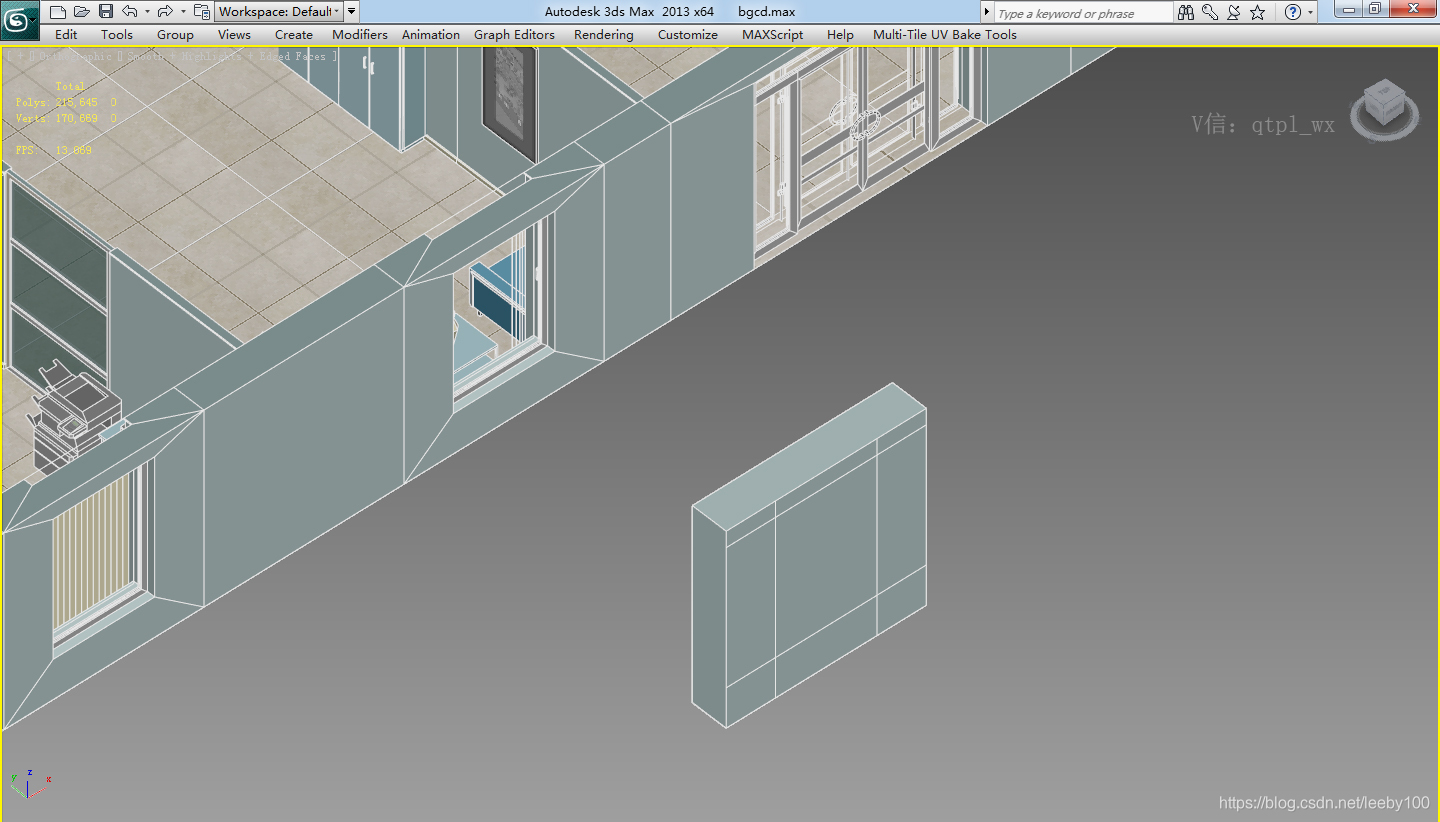Open Favorites star icon
Image resolution: width=1440 pixels, height=822 pixels.
coord(1258,13)
